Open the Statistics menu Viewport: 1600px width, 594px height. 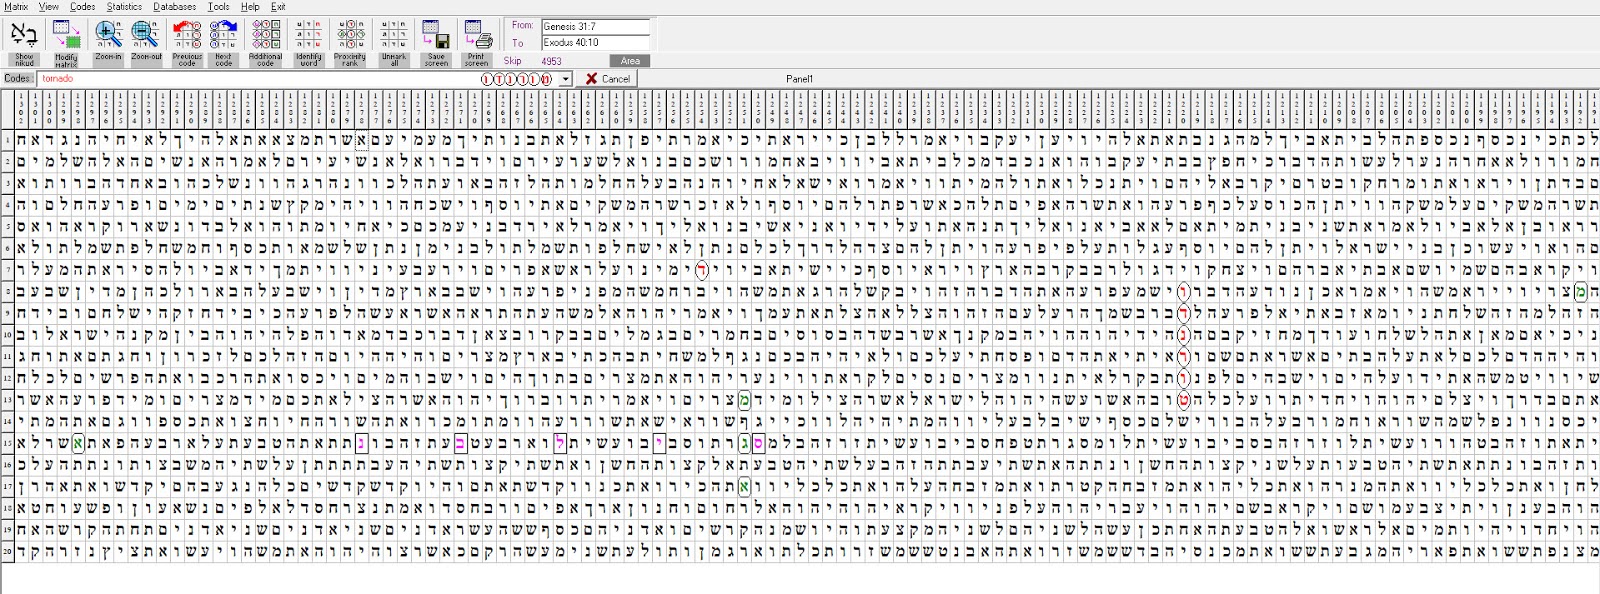coord(124,7)
